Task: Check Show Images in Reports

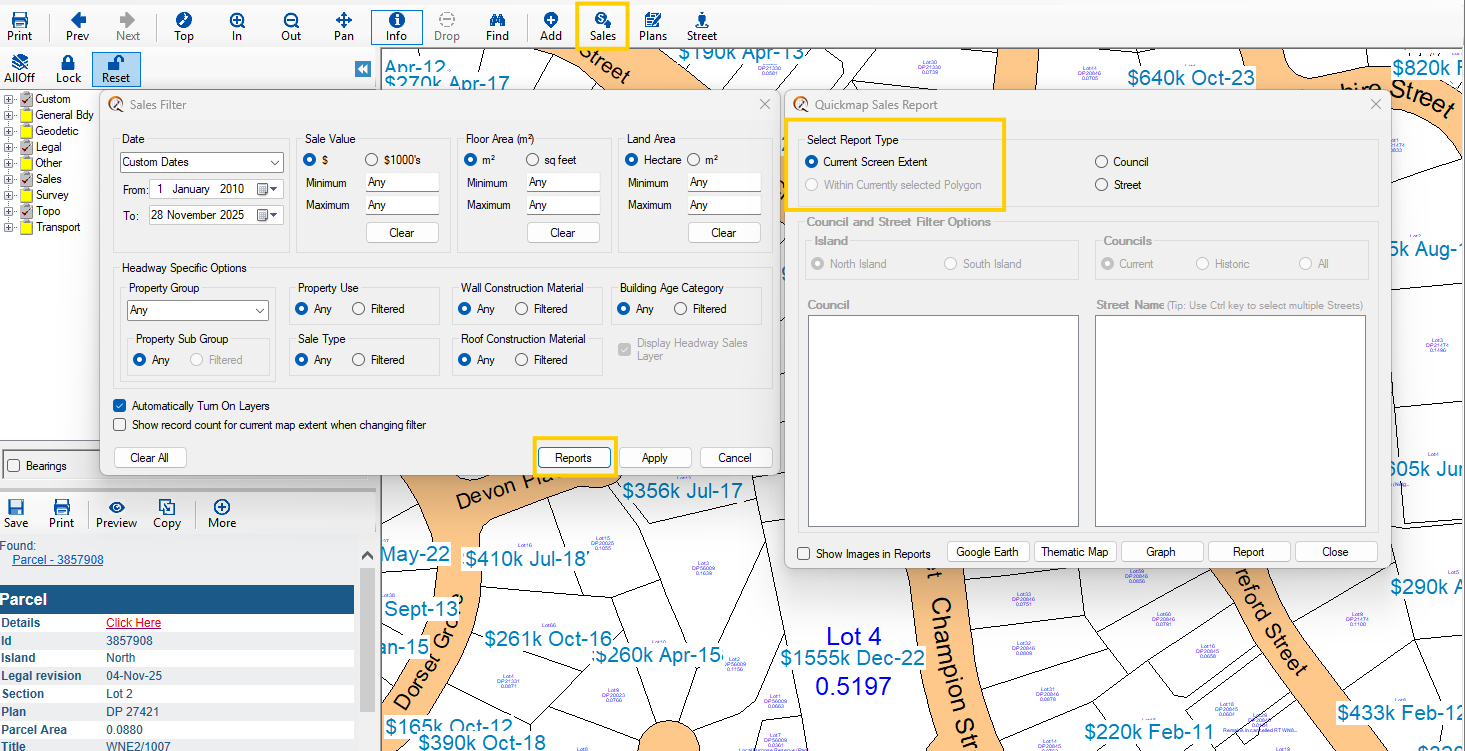Action: pyautogui.click(x=803, y=551)
